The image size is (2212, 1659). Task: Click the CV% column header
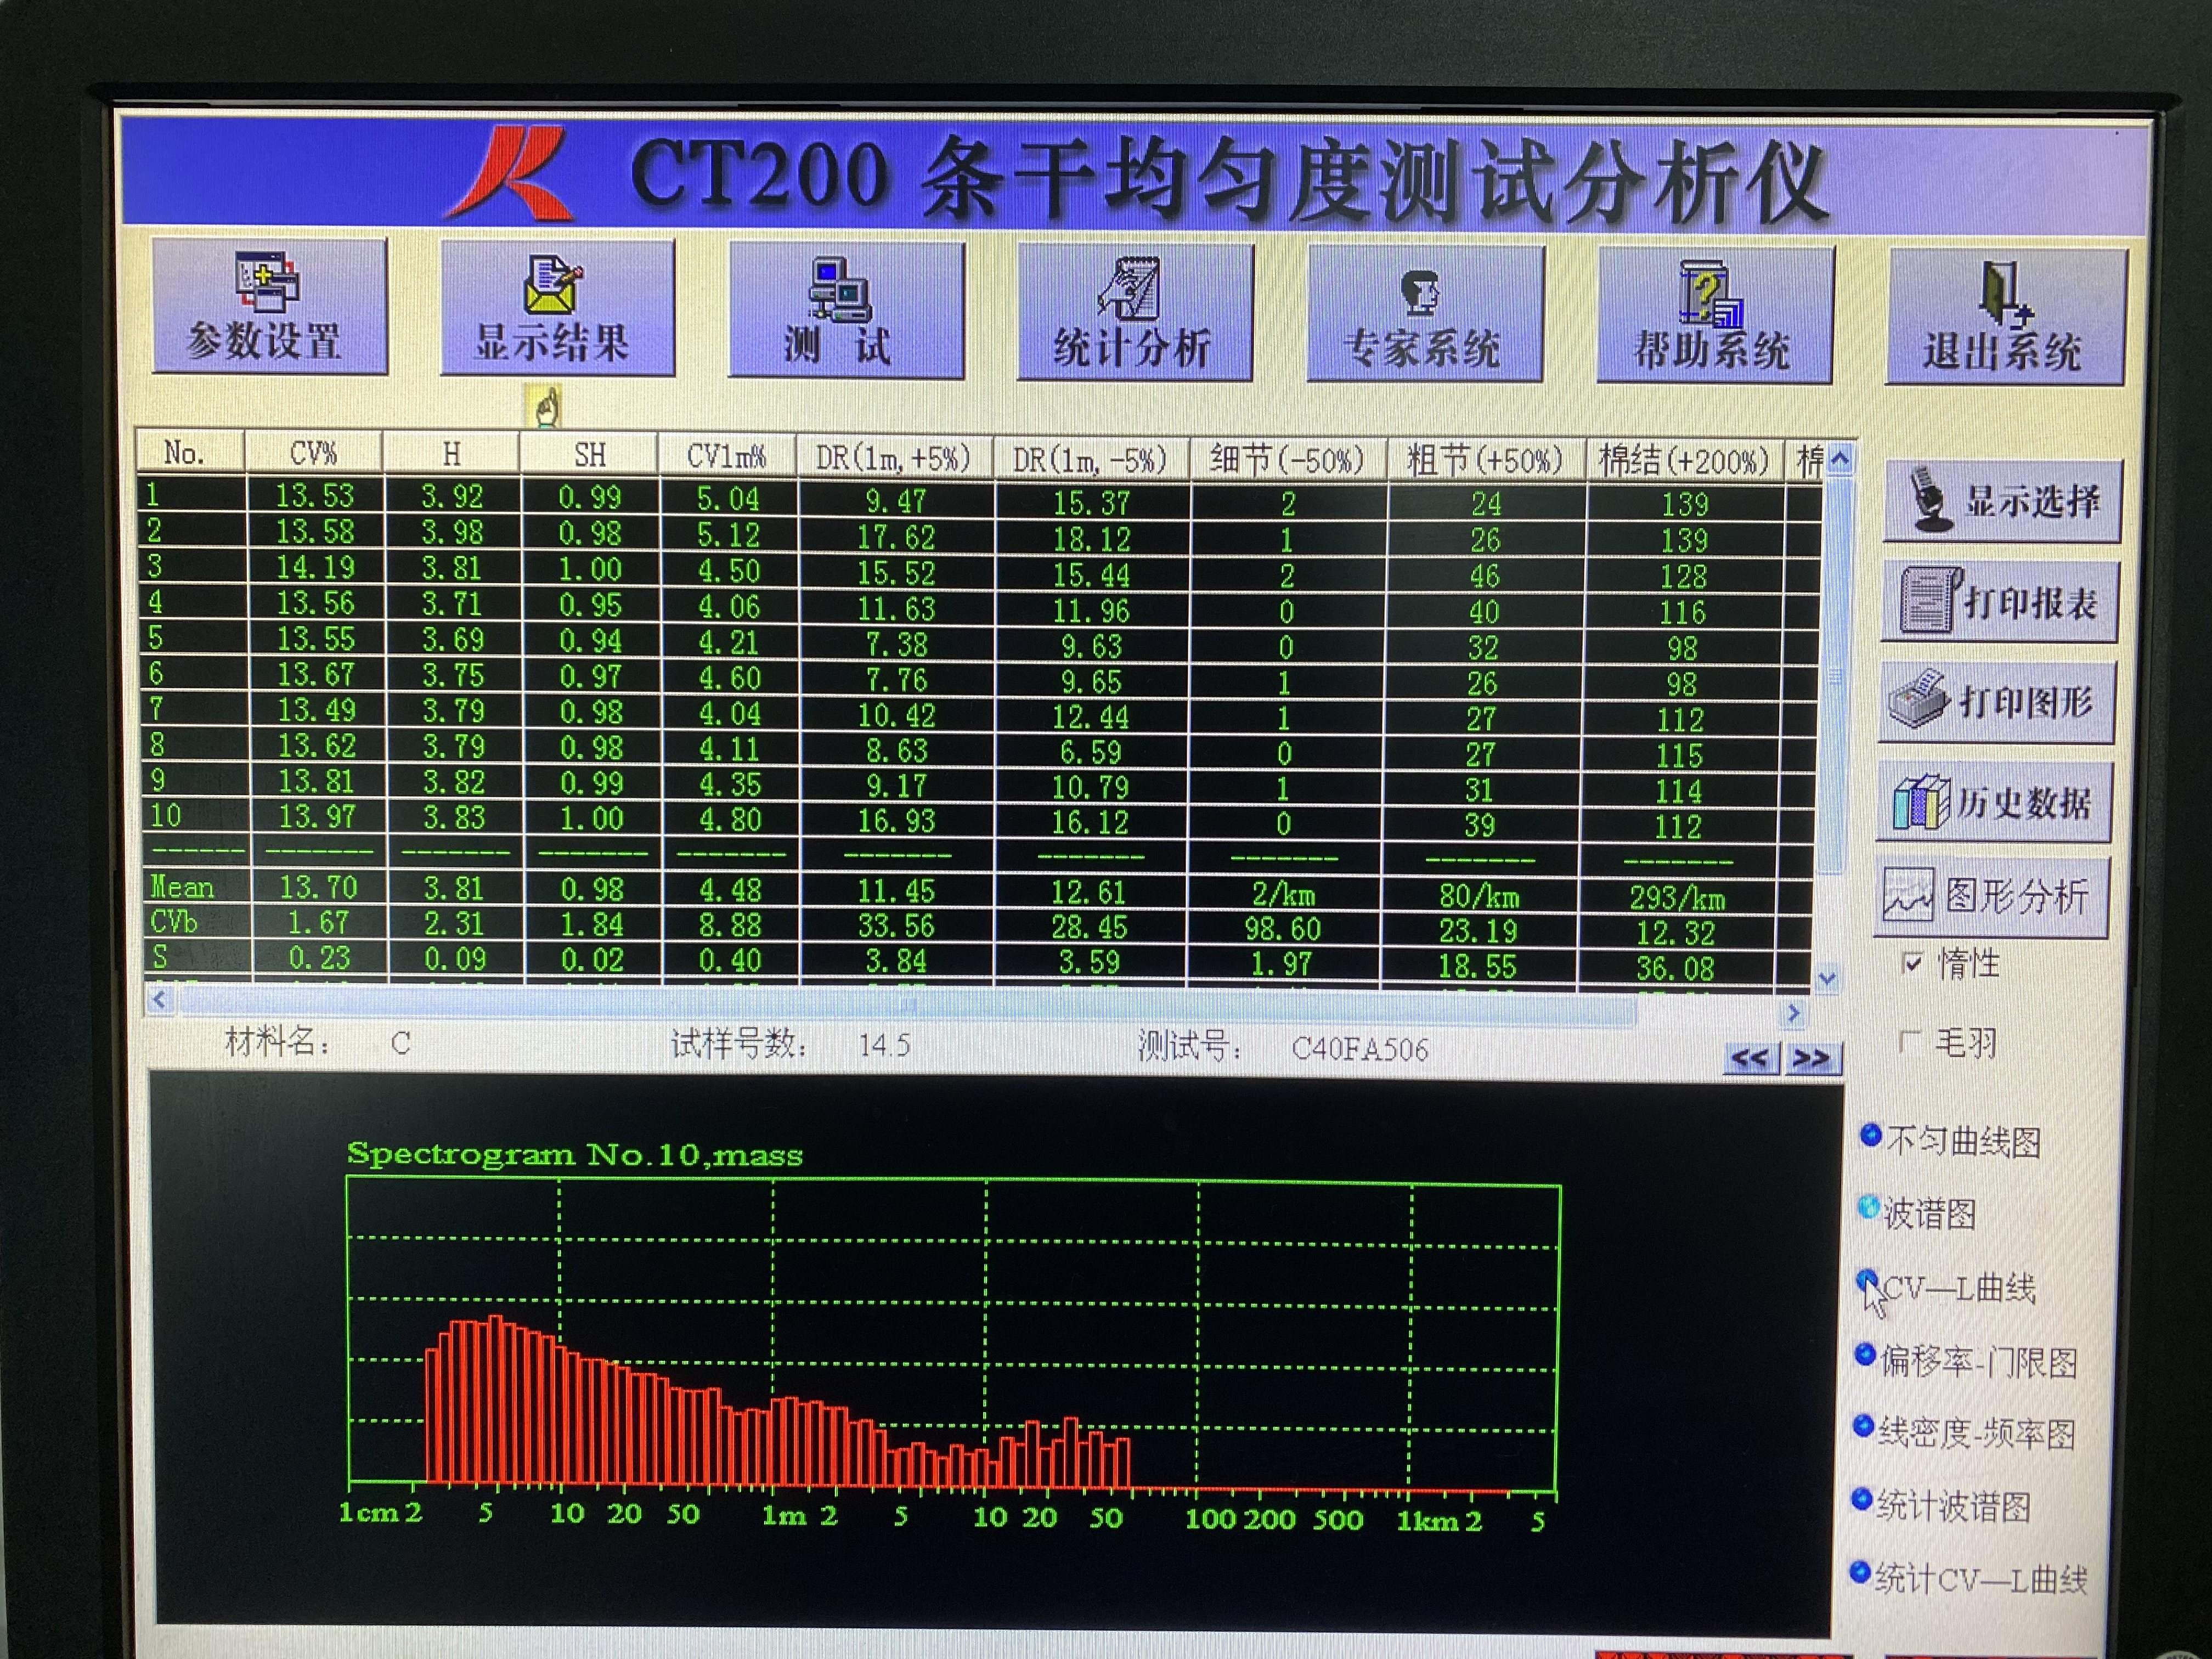click(x=313, y=453)
